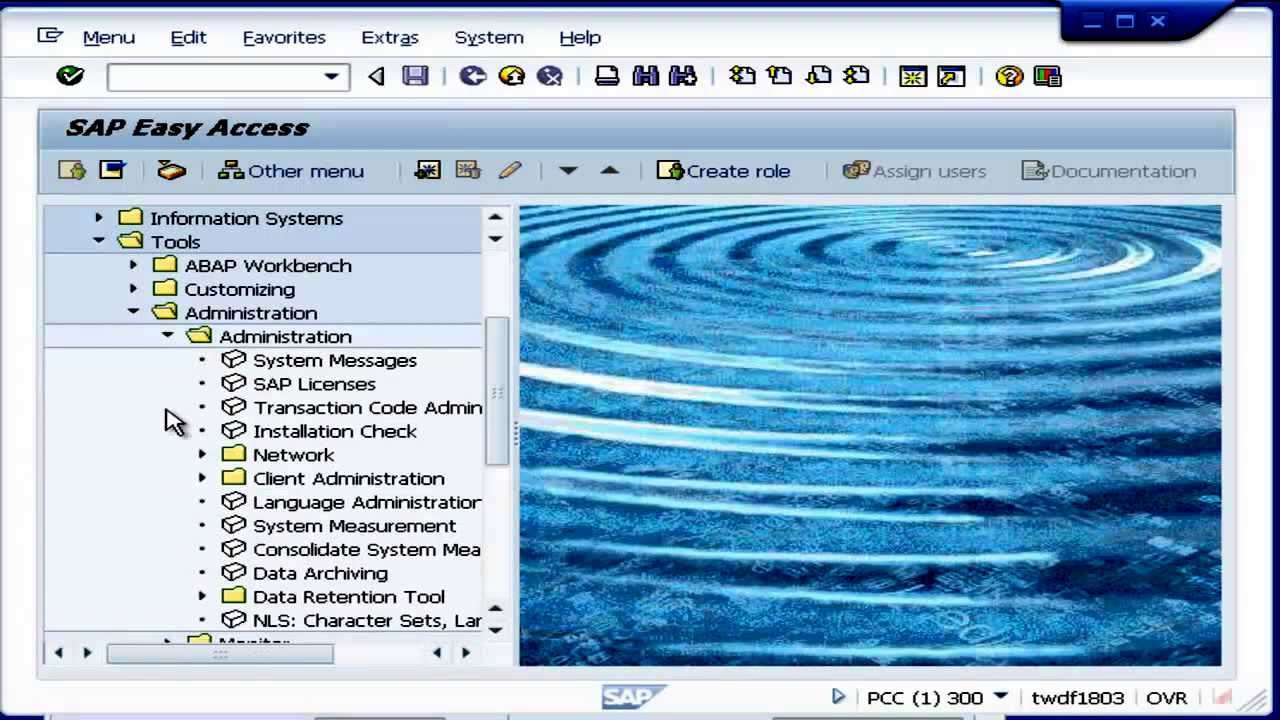Click the Print icon

(607, 76)
